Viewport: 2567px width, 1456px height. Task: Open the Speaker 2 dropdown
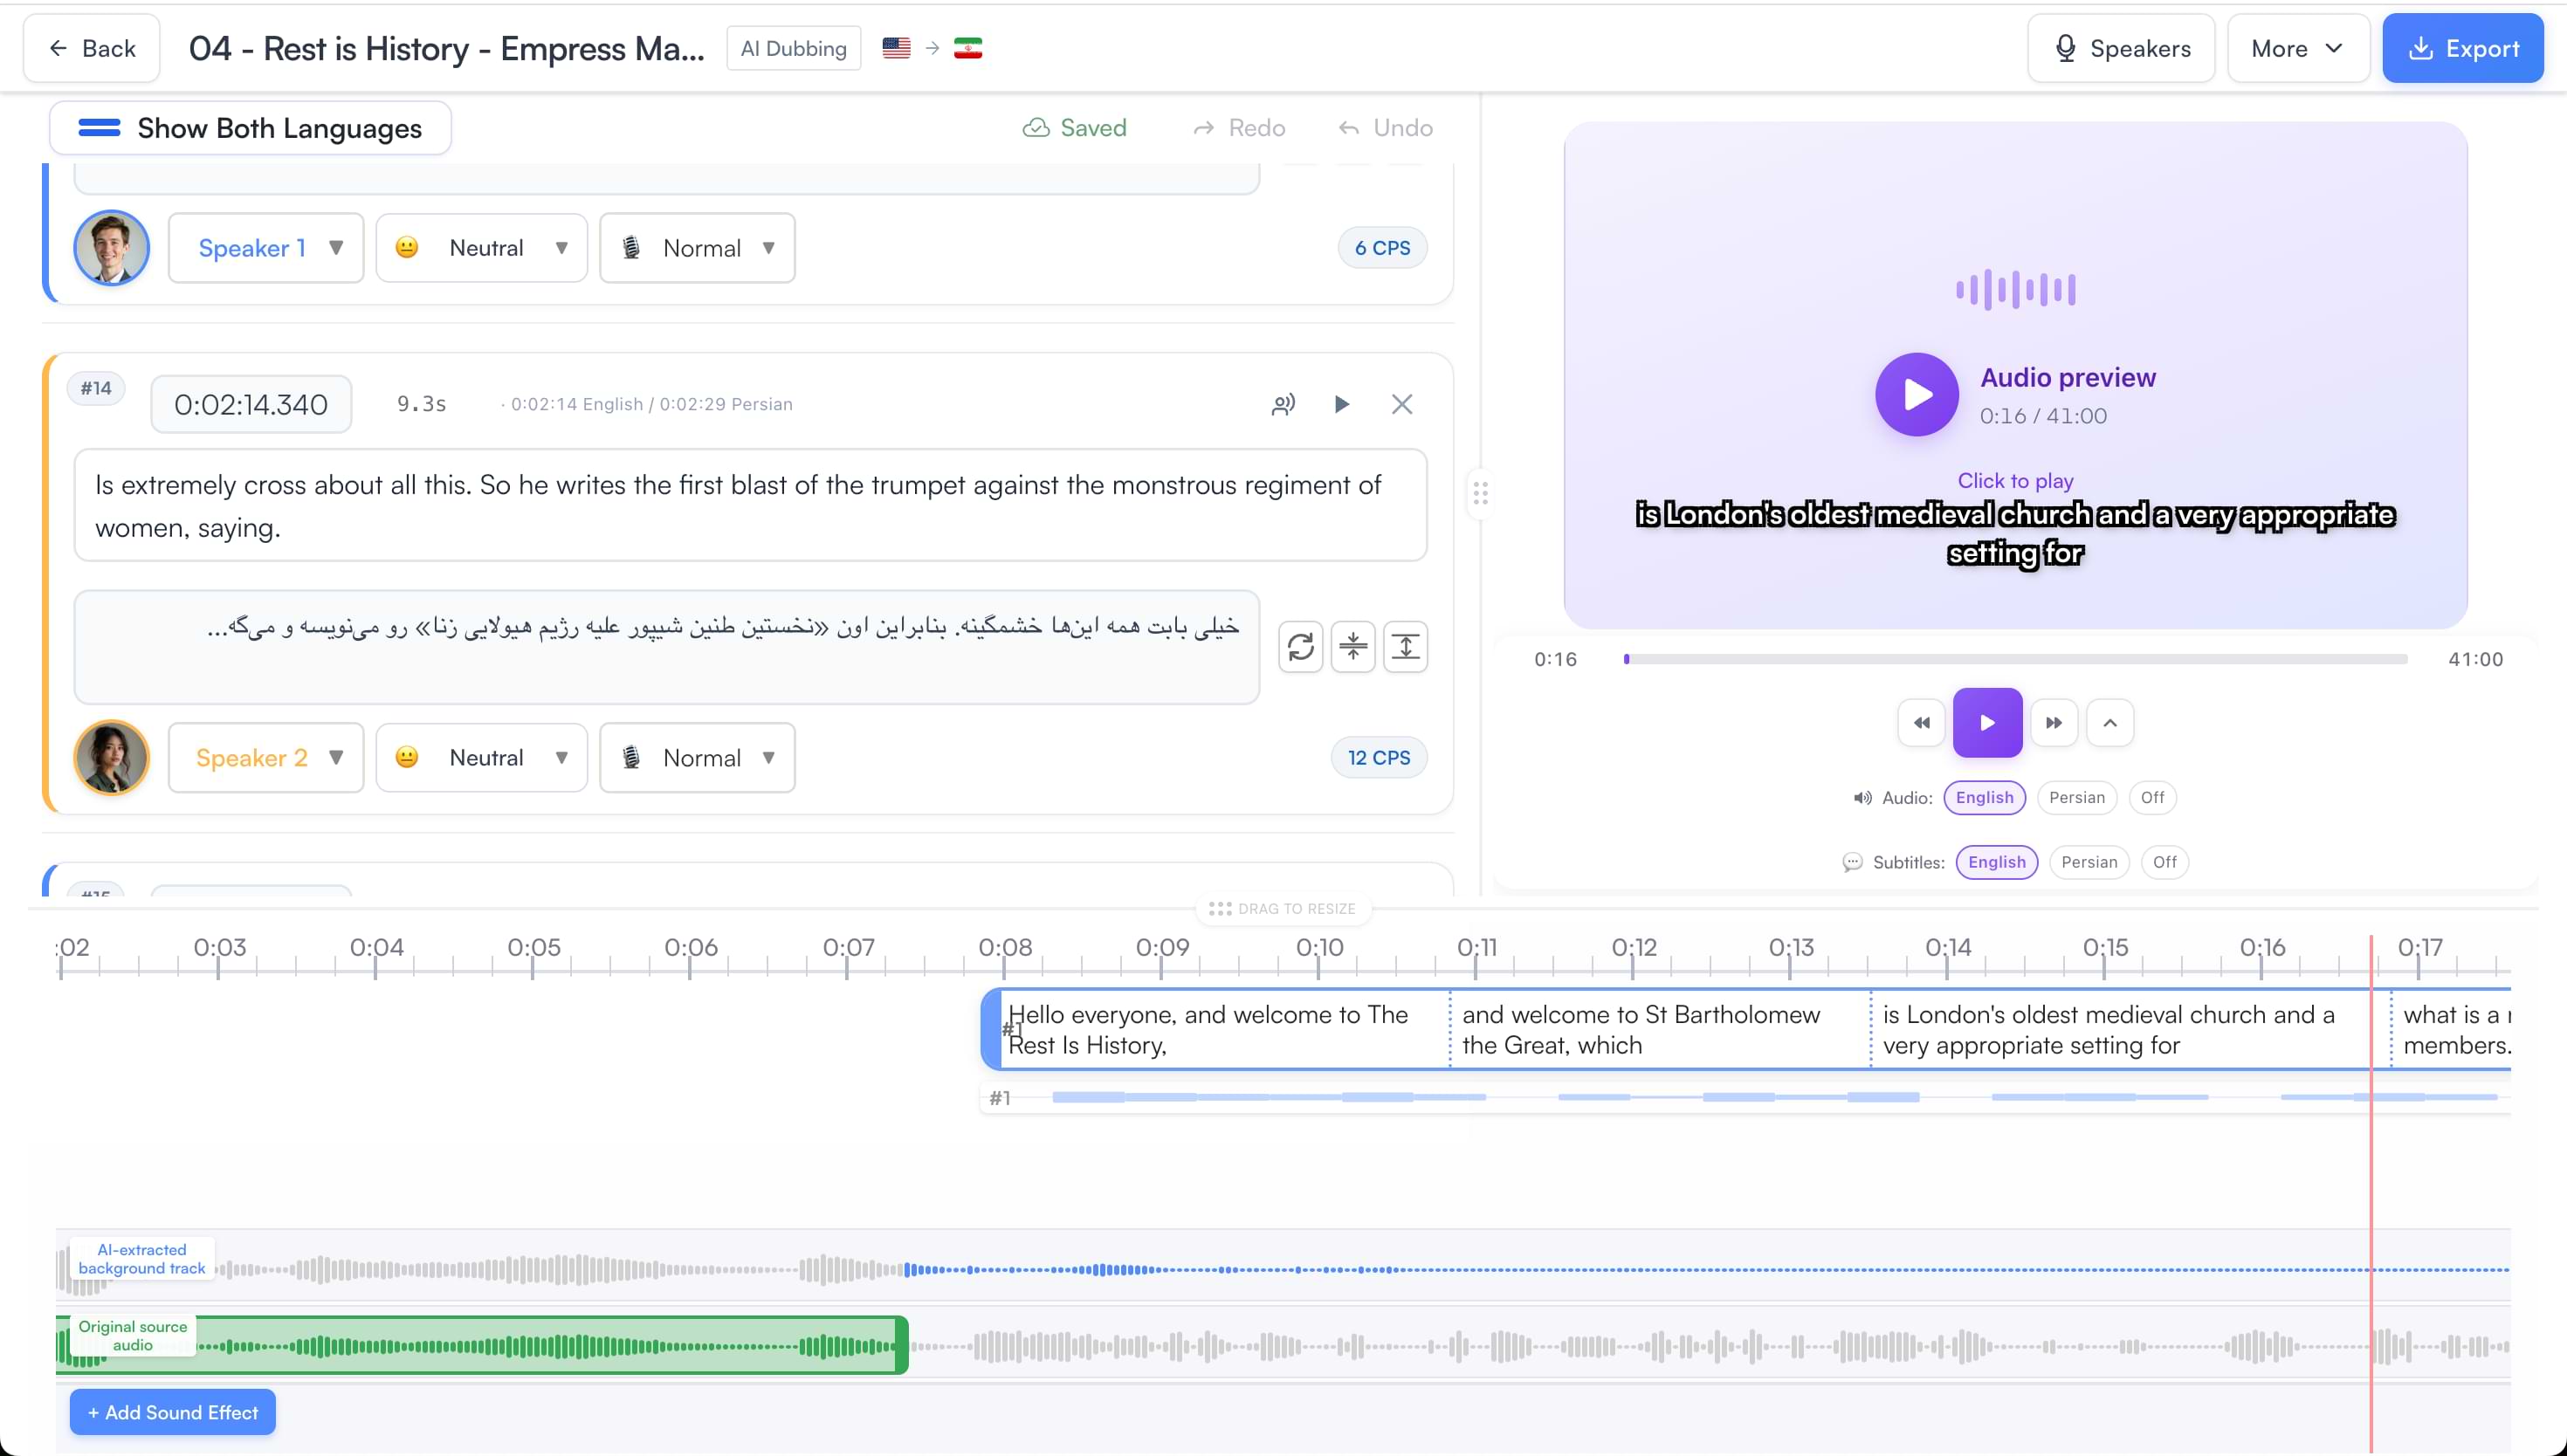[266, 757]
